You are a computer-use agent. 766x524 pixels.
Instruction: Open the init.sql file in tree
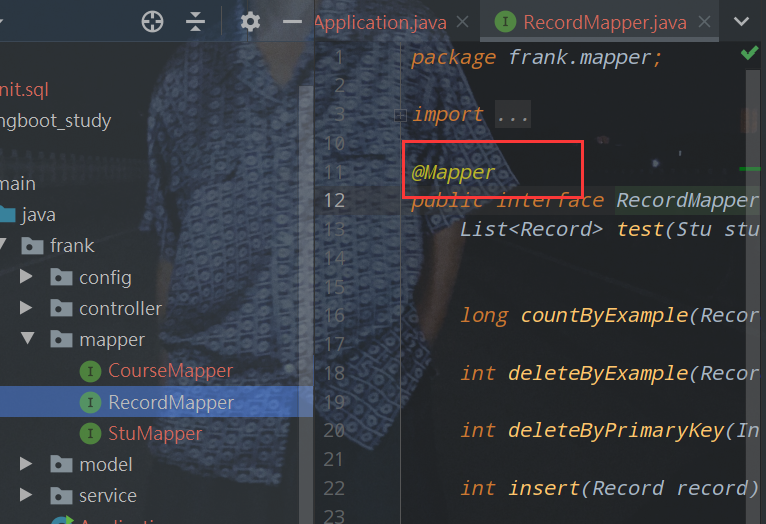(x=24, y=90)
